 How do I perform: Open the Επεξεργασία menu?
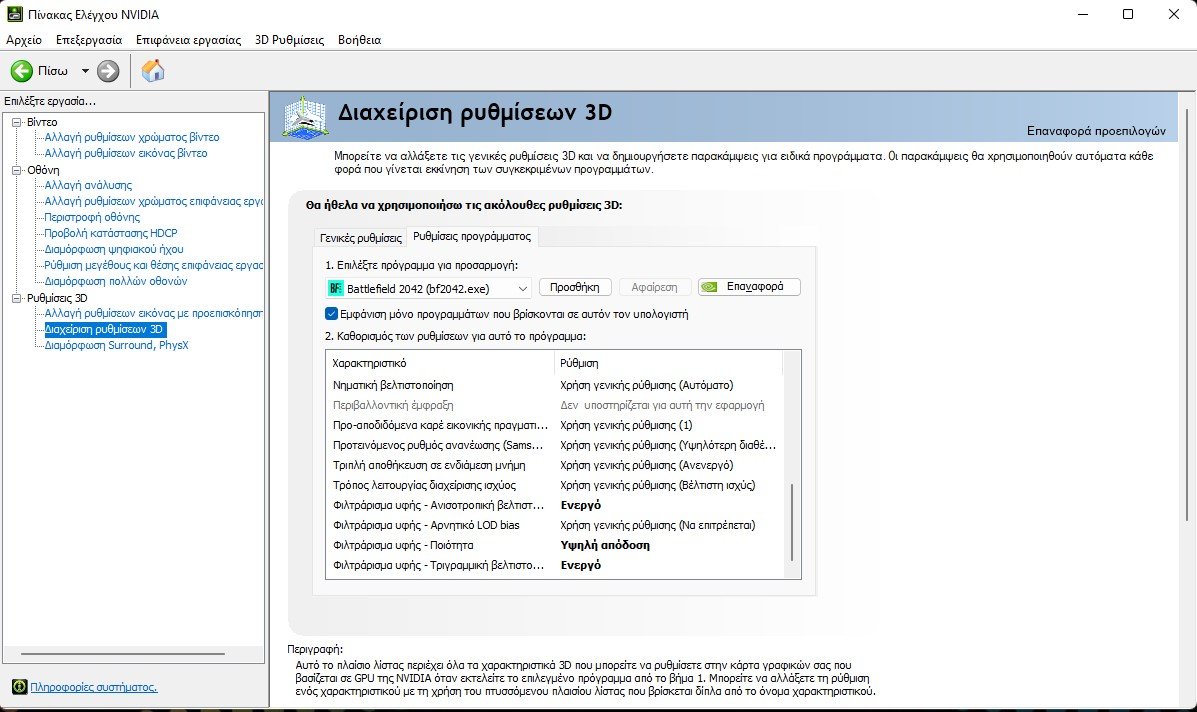pyautogui.click(x=89, y=40)
